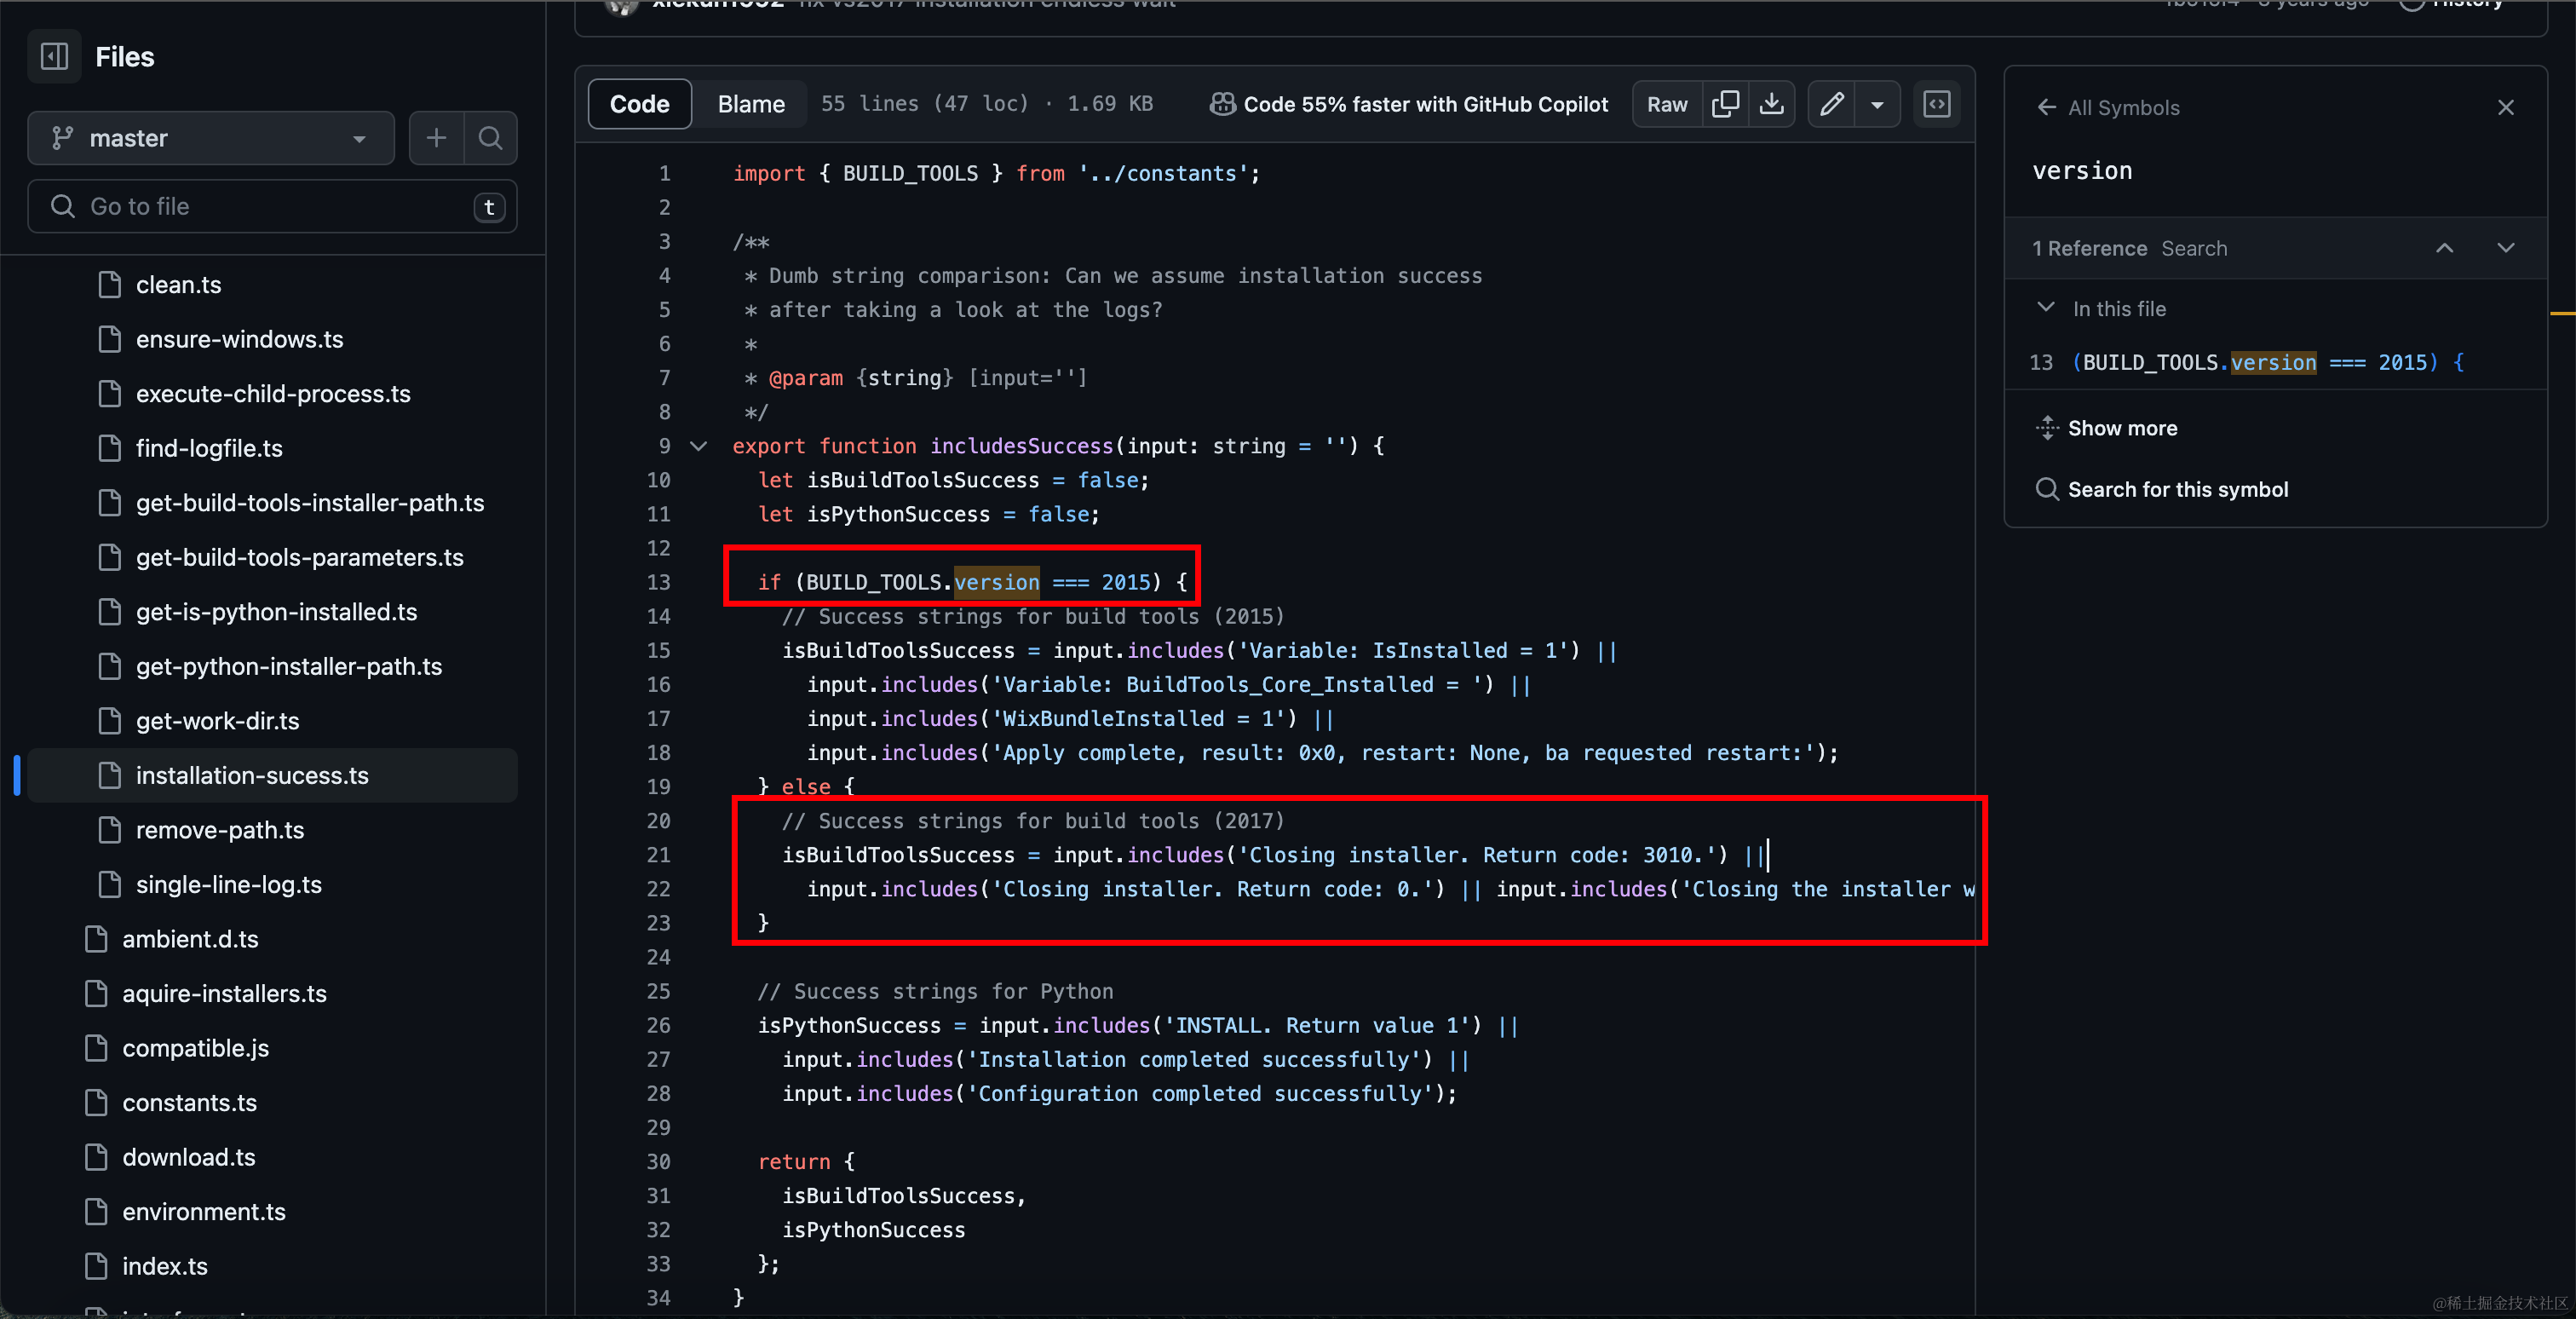This screenshot has width=2576, height=1319.
Task: Click the isPythonSuccess declaration on line 11
Action: pyautogui.click(x=898, y=514)
